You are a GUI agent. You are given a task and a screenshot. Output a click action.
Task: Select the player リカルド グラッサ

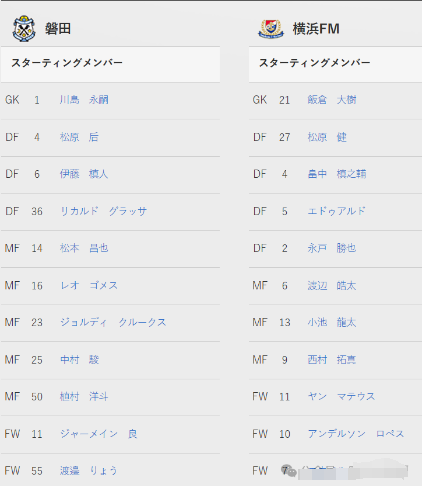[103, 211]
